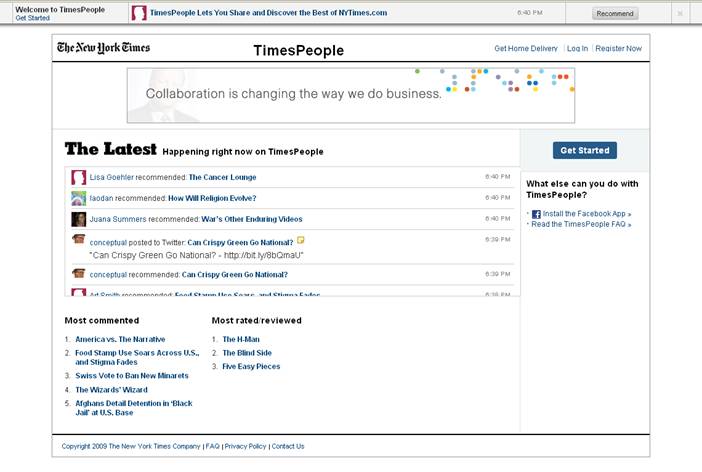Click the Facebook icon in the sidebar

click(x=536, y=214)
